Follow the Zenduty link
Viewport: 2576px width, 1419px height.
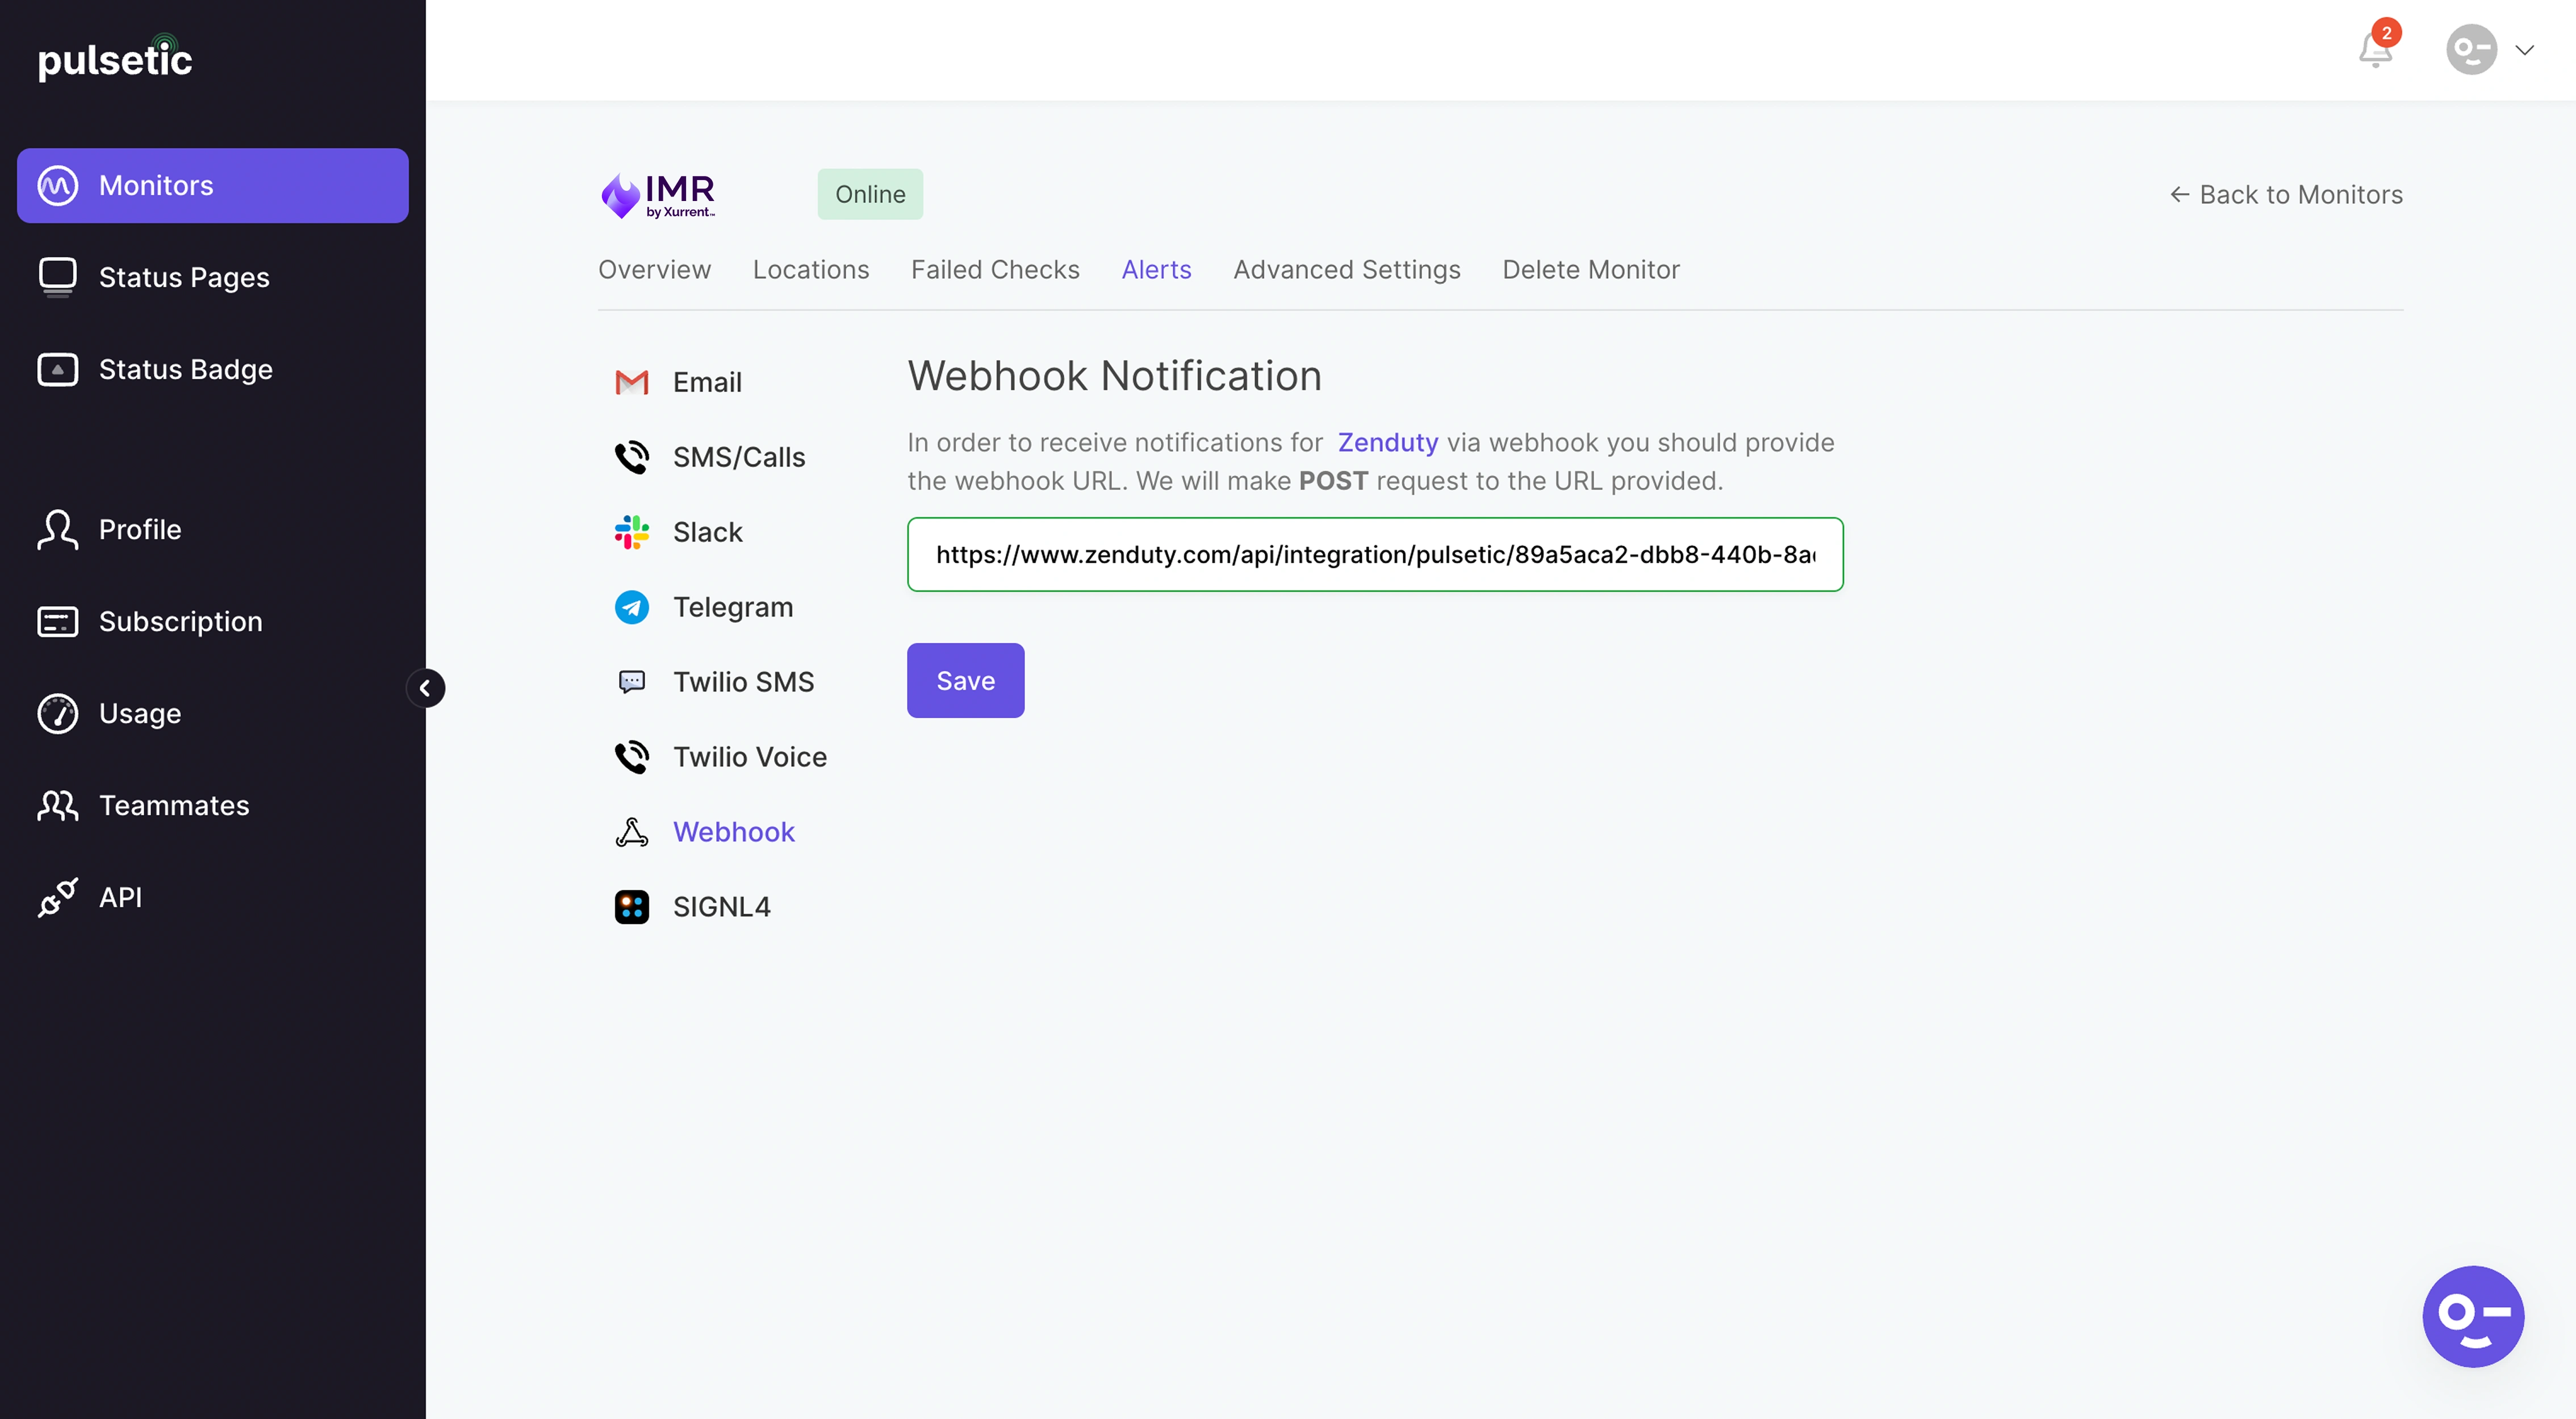point(1387,442)
